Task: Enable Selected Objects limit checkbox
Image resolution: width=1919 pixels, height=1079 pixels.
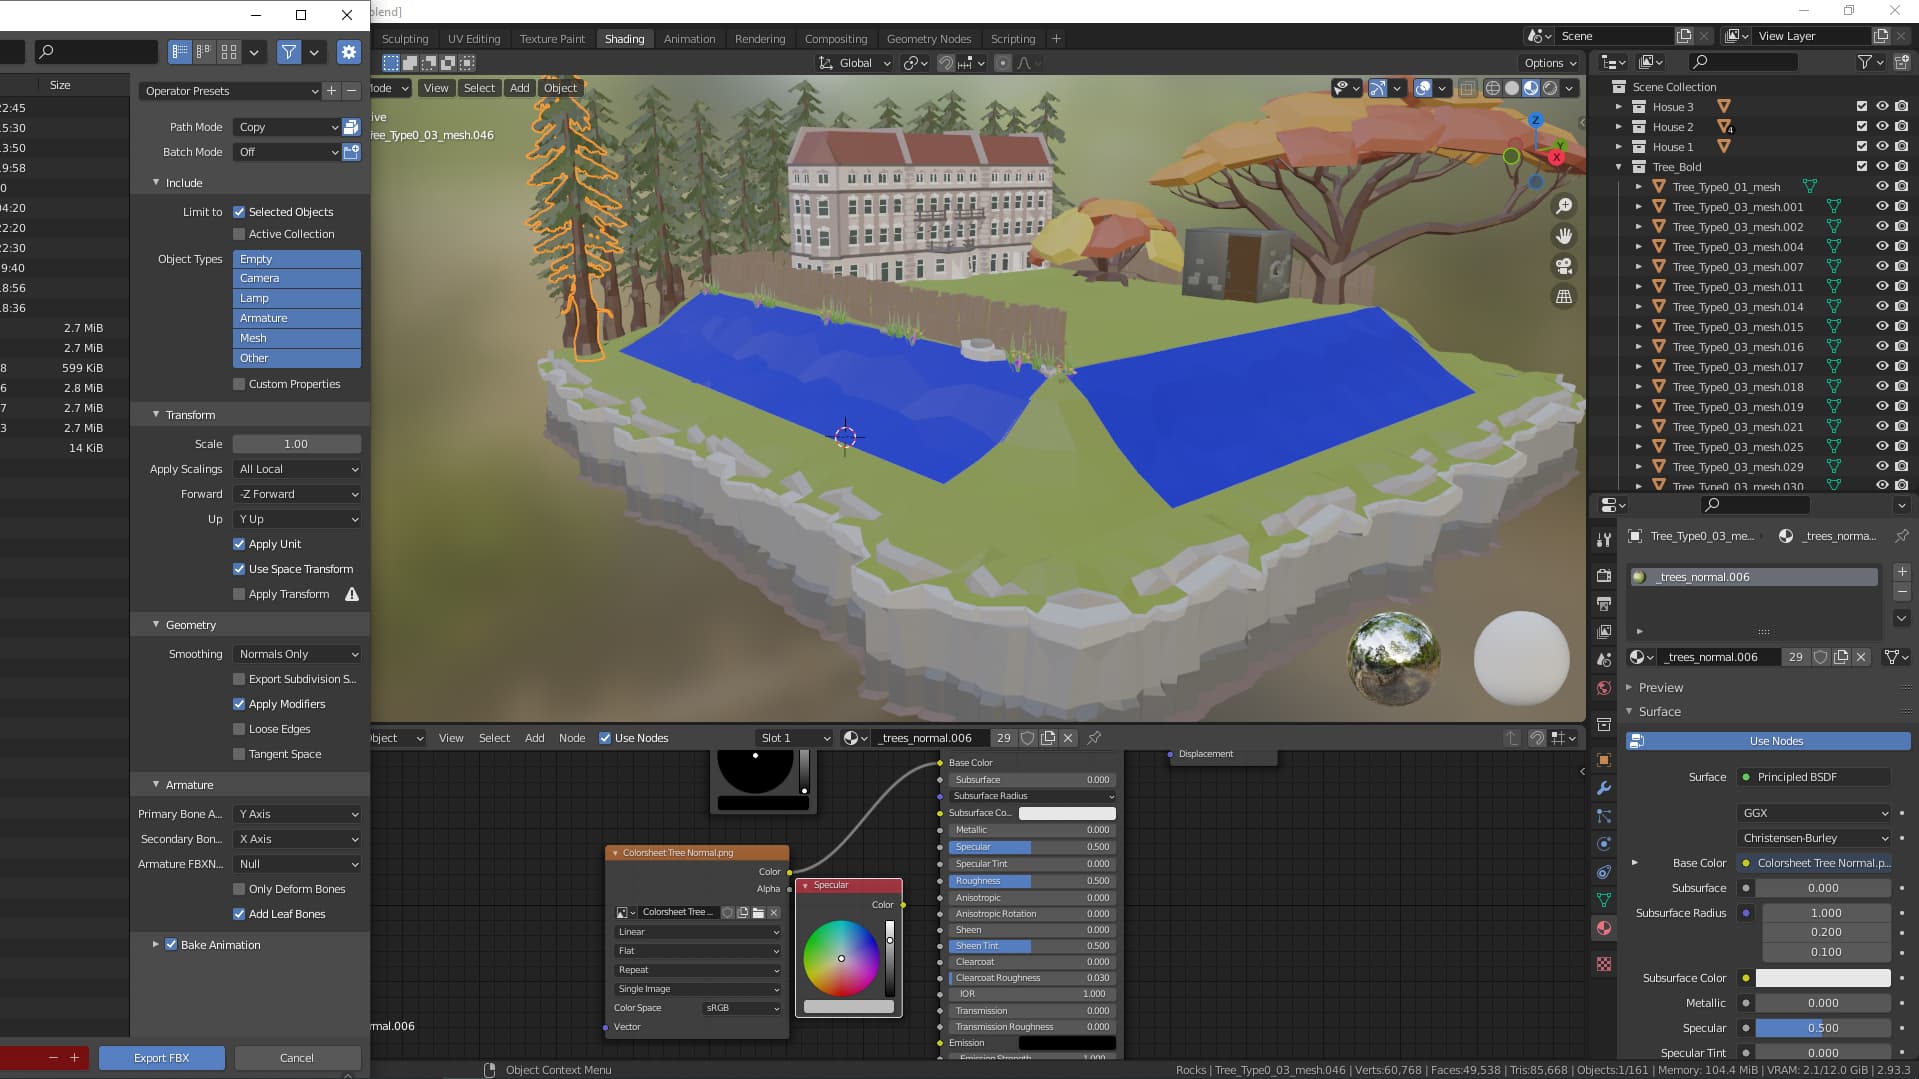Action: [x=239, y=212]
